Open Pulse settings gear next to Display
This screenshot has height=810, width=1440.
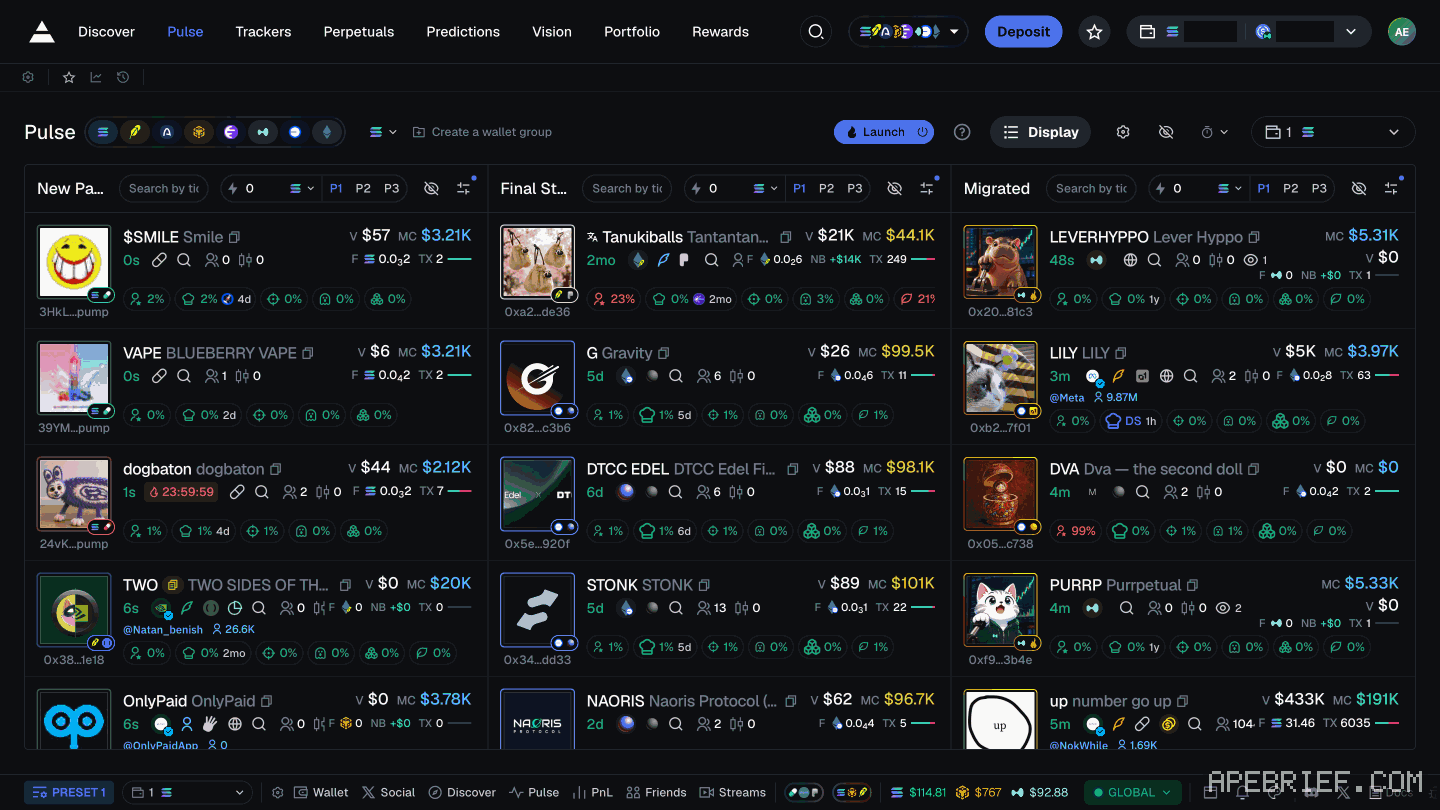pyautogui.click(x=1123, y=132)
